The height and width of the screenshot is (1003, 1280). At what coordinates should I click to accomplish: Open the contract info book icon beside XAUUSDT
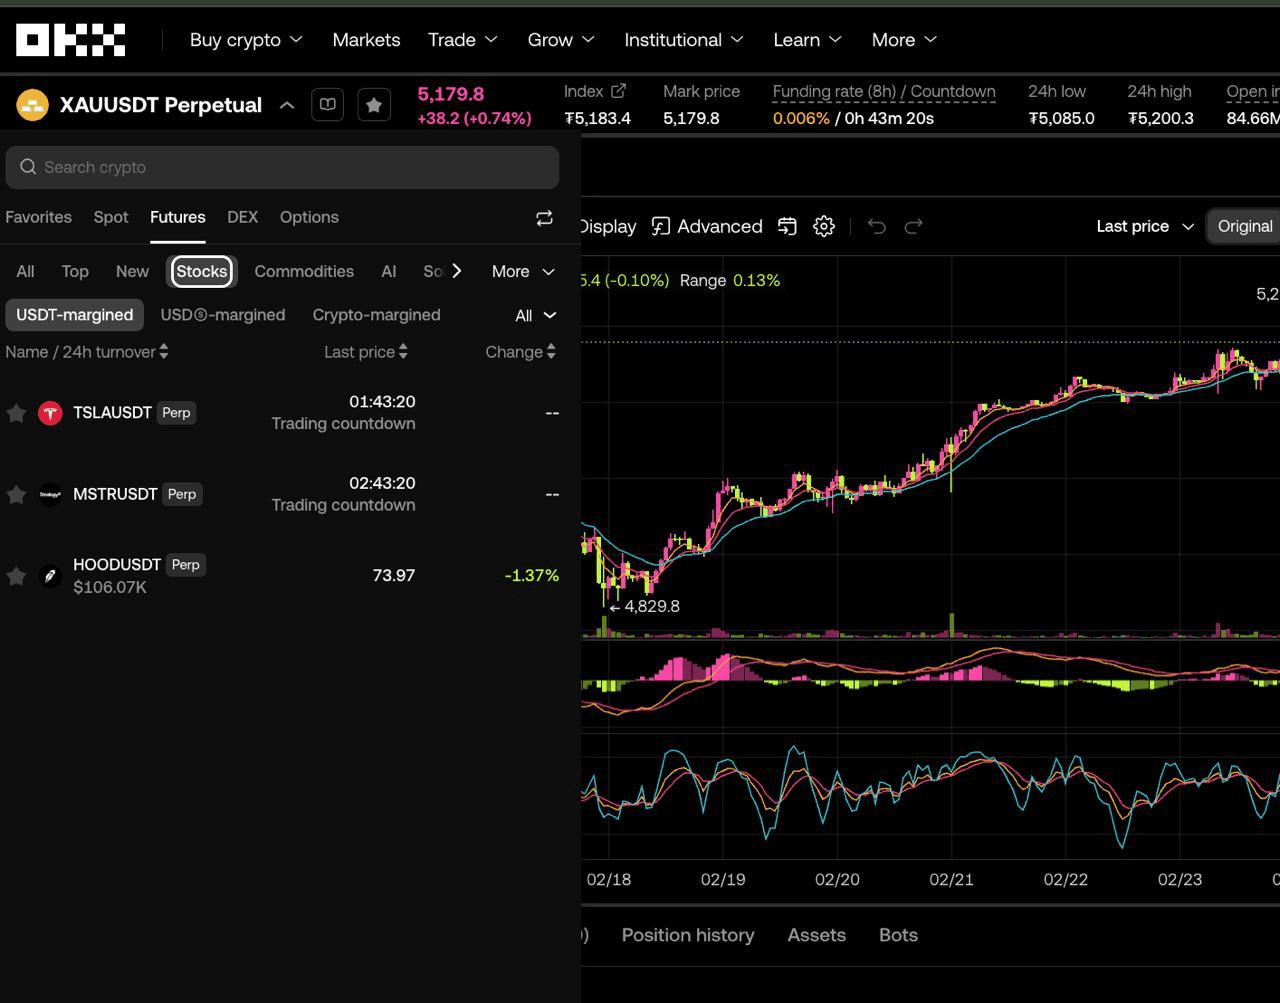click(328, 104)
